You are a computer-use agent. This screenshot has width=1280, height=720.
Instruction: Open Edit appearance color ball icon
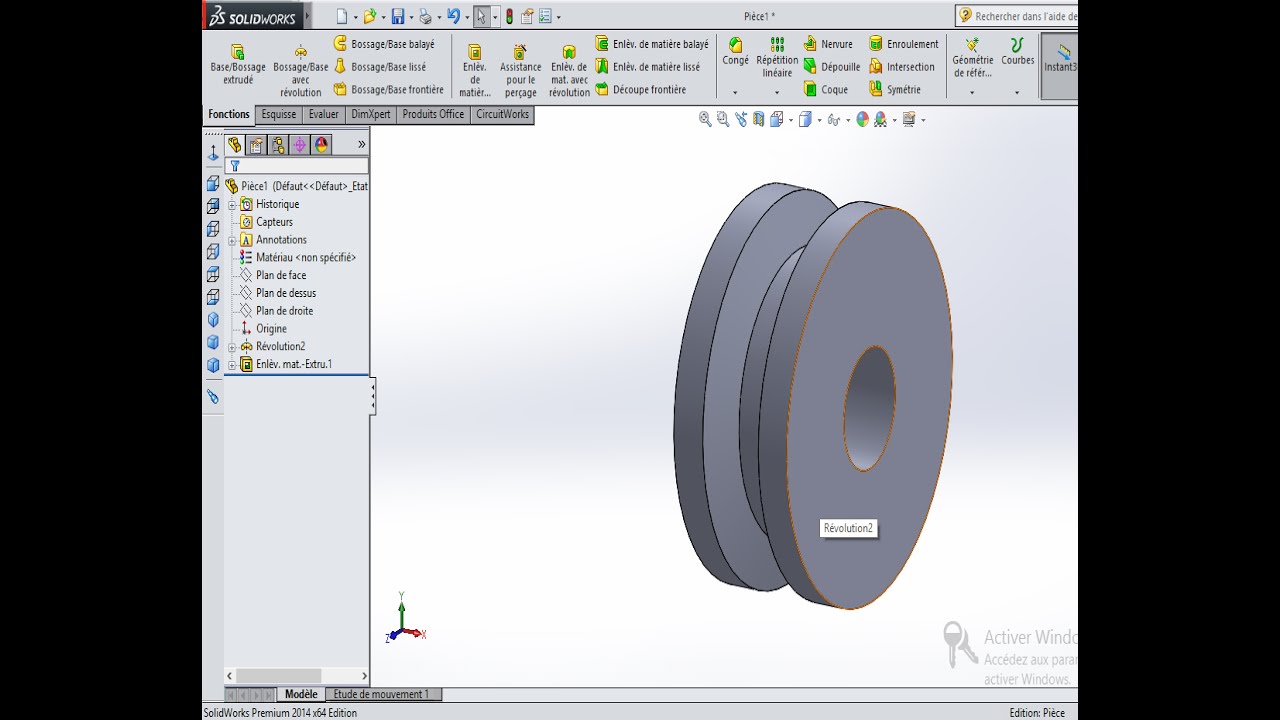(x=863, y=119)
